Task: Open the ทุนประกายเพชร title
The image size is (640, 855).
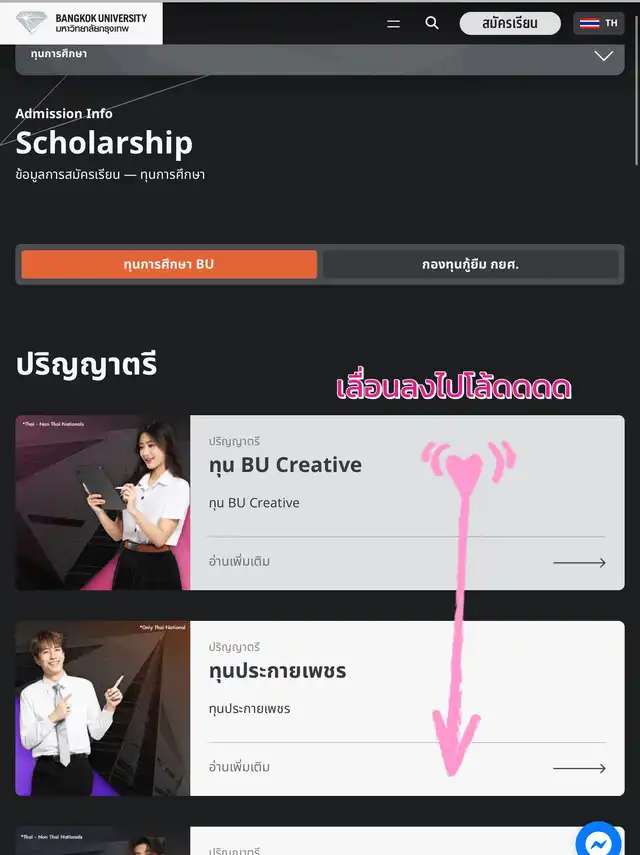Action: 277,671
